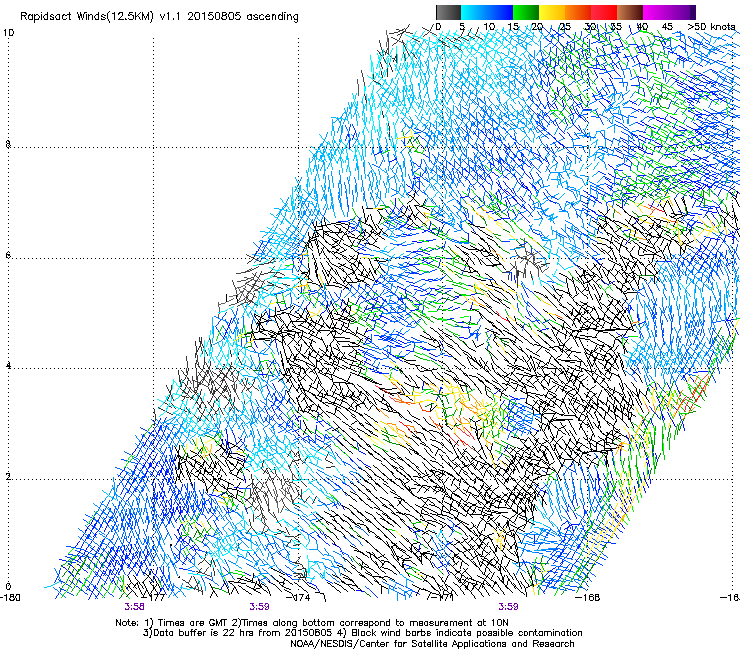
Task: Click the '10' label on the color legend
Action: [x=489, y=27]
